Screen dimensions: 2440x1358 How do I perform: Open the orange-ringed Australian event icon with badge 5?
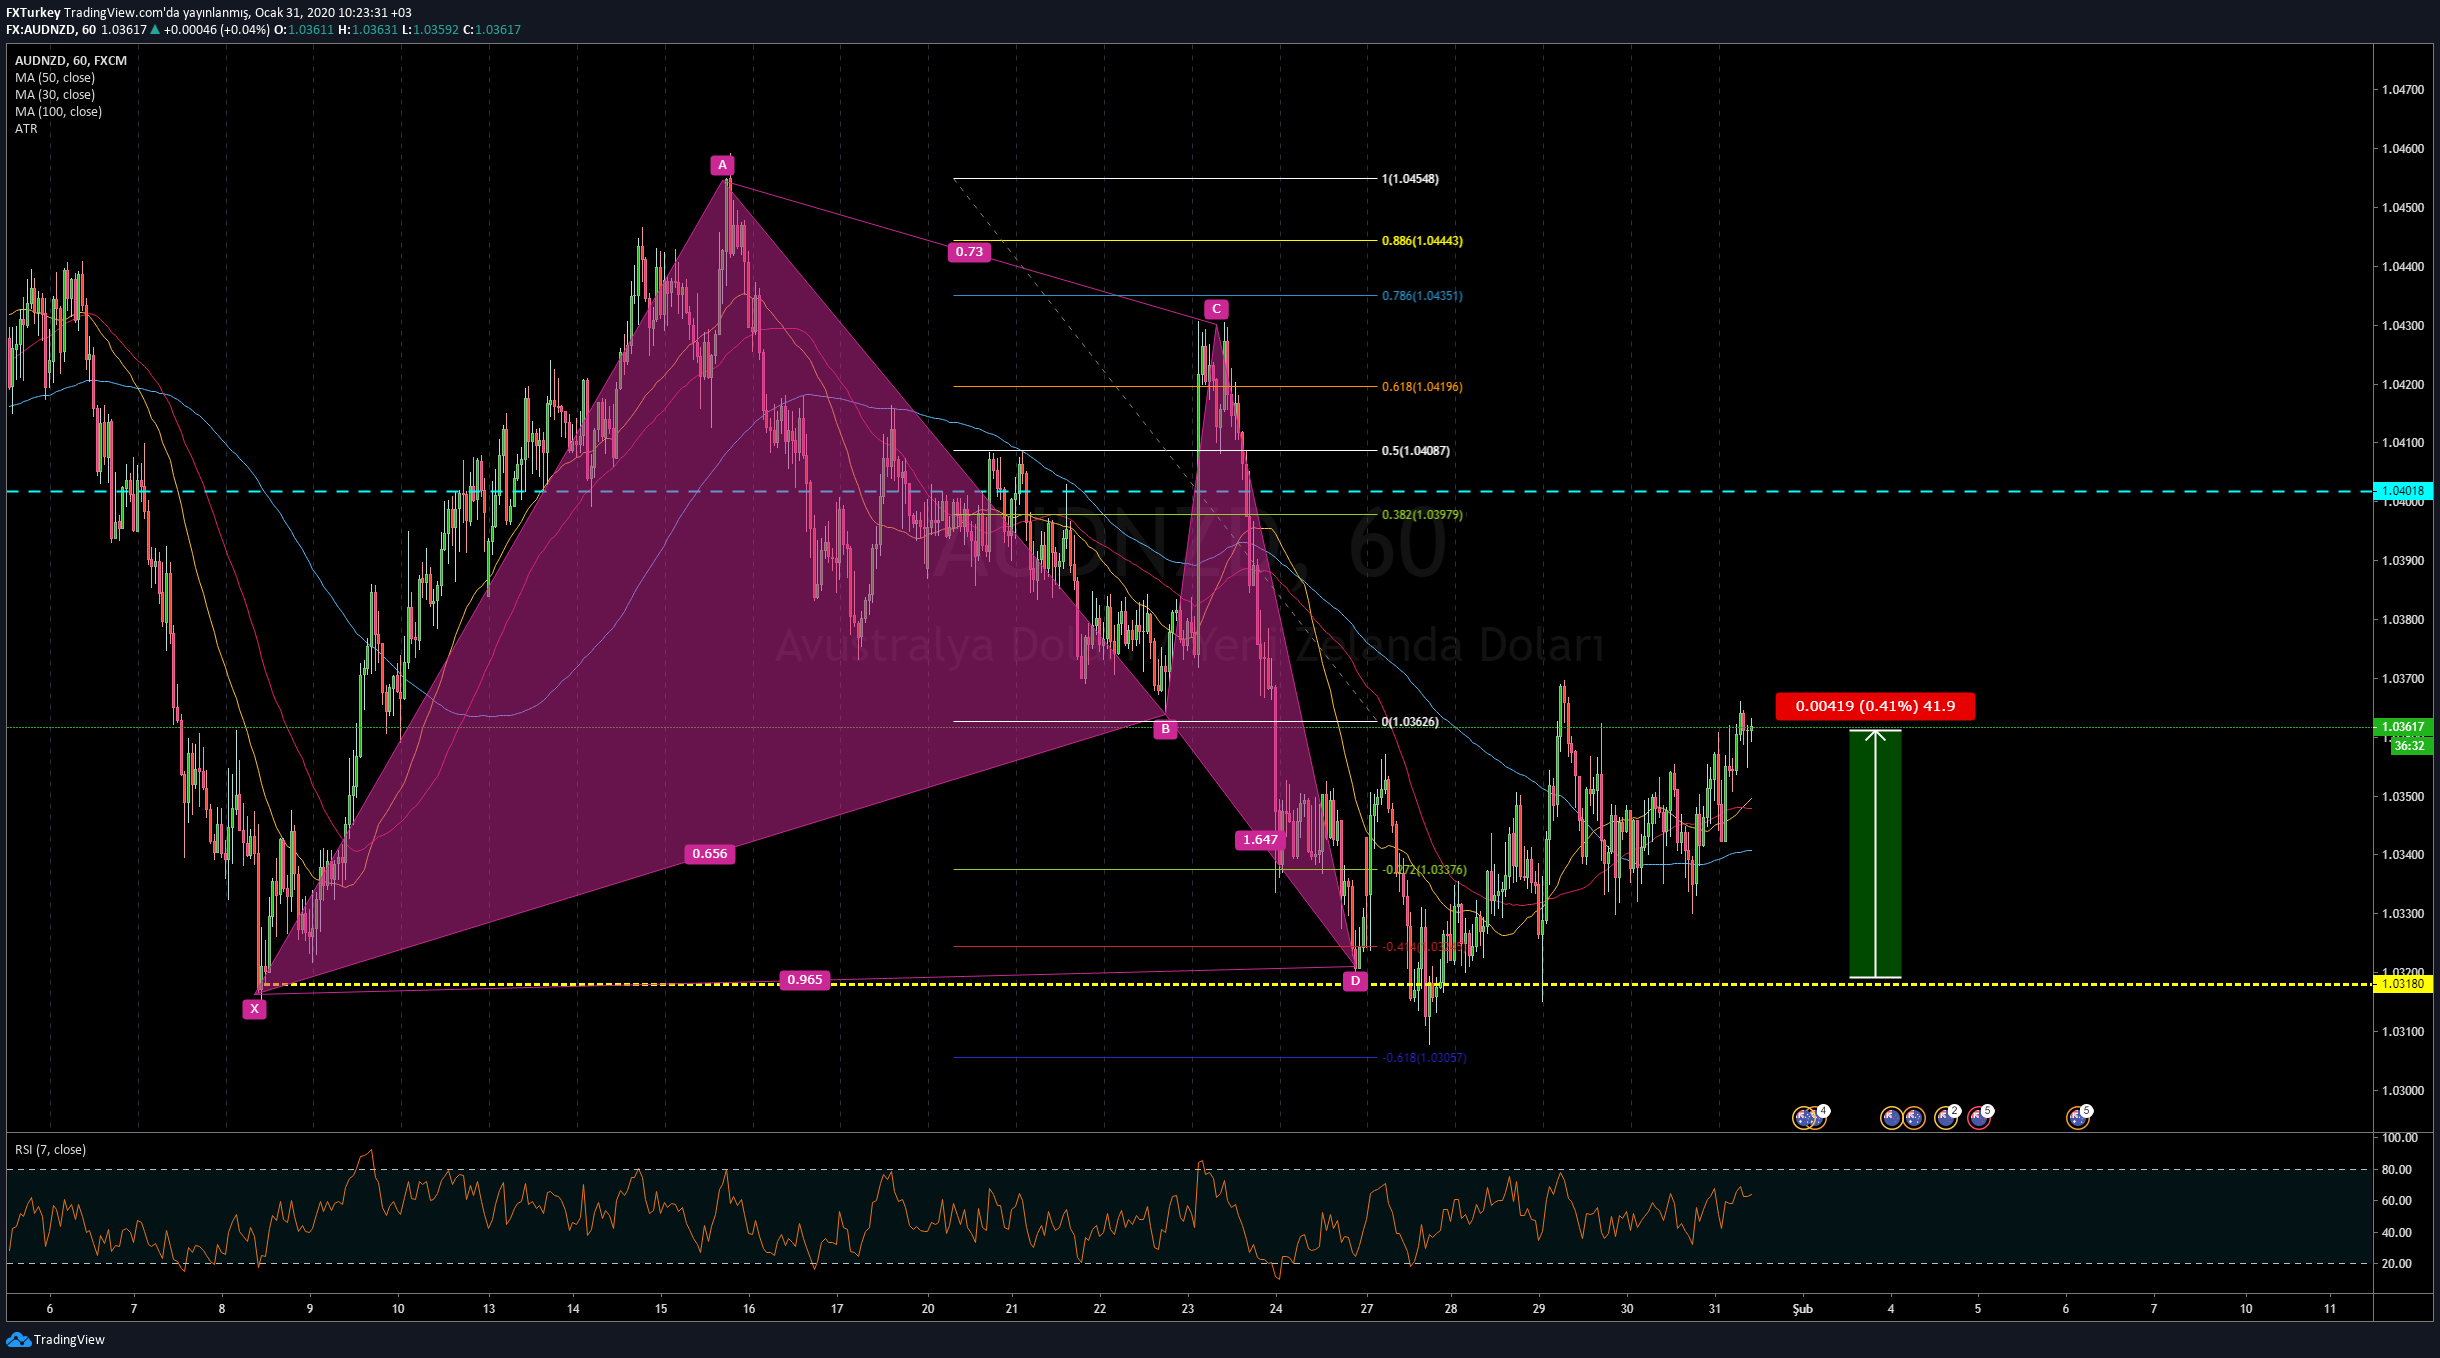[2078, 1117]
